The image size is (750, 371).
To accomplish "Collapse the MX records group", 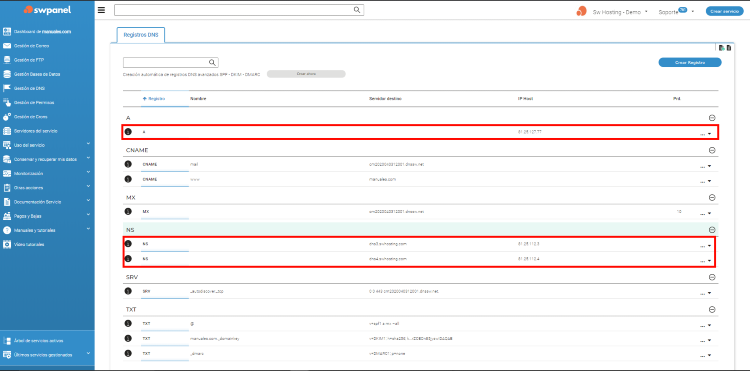I will (712, 197).
